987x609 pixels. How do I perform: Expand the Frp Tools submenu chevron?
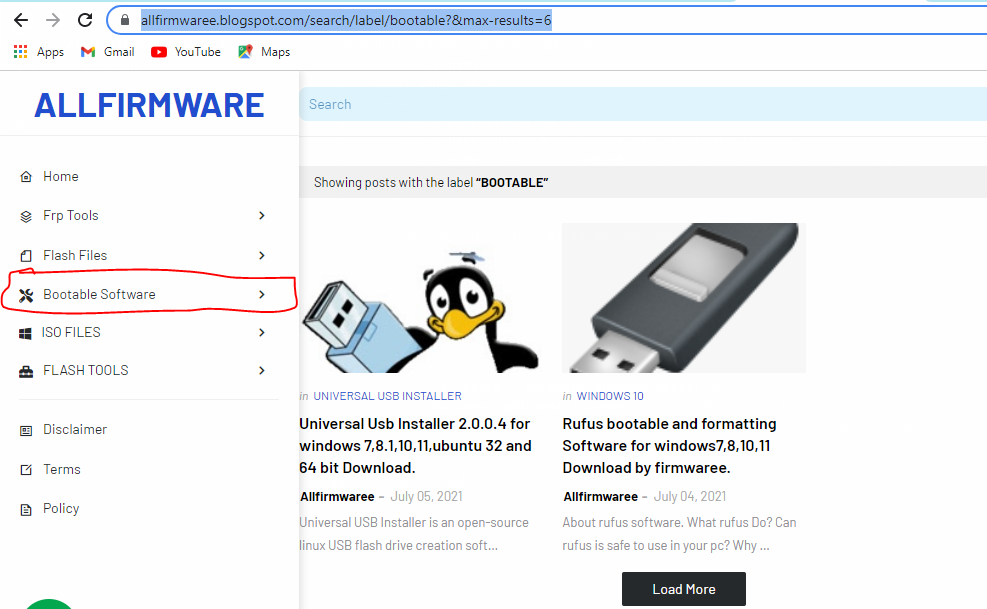pos(262,215)
